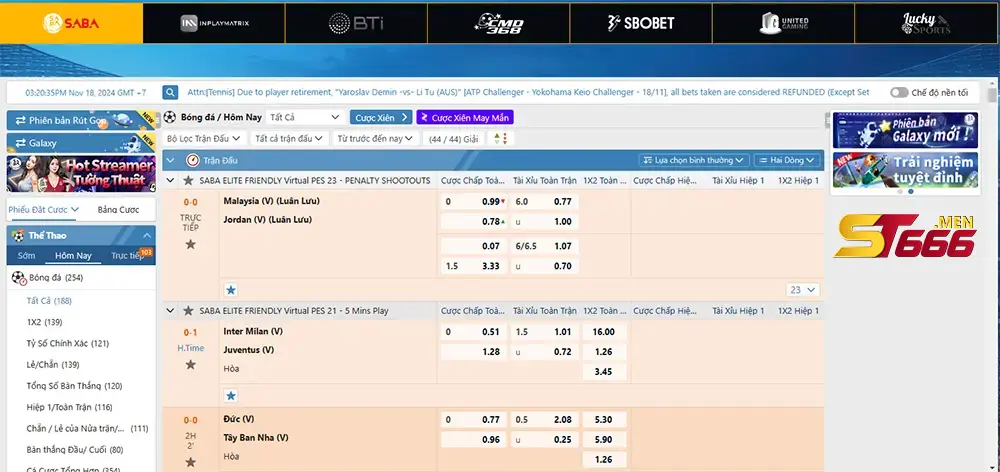
Task: Click the magnifier search icon
Action: (x=170, y=92)
